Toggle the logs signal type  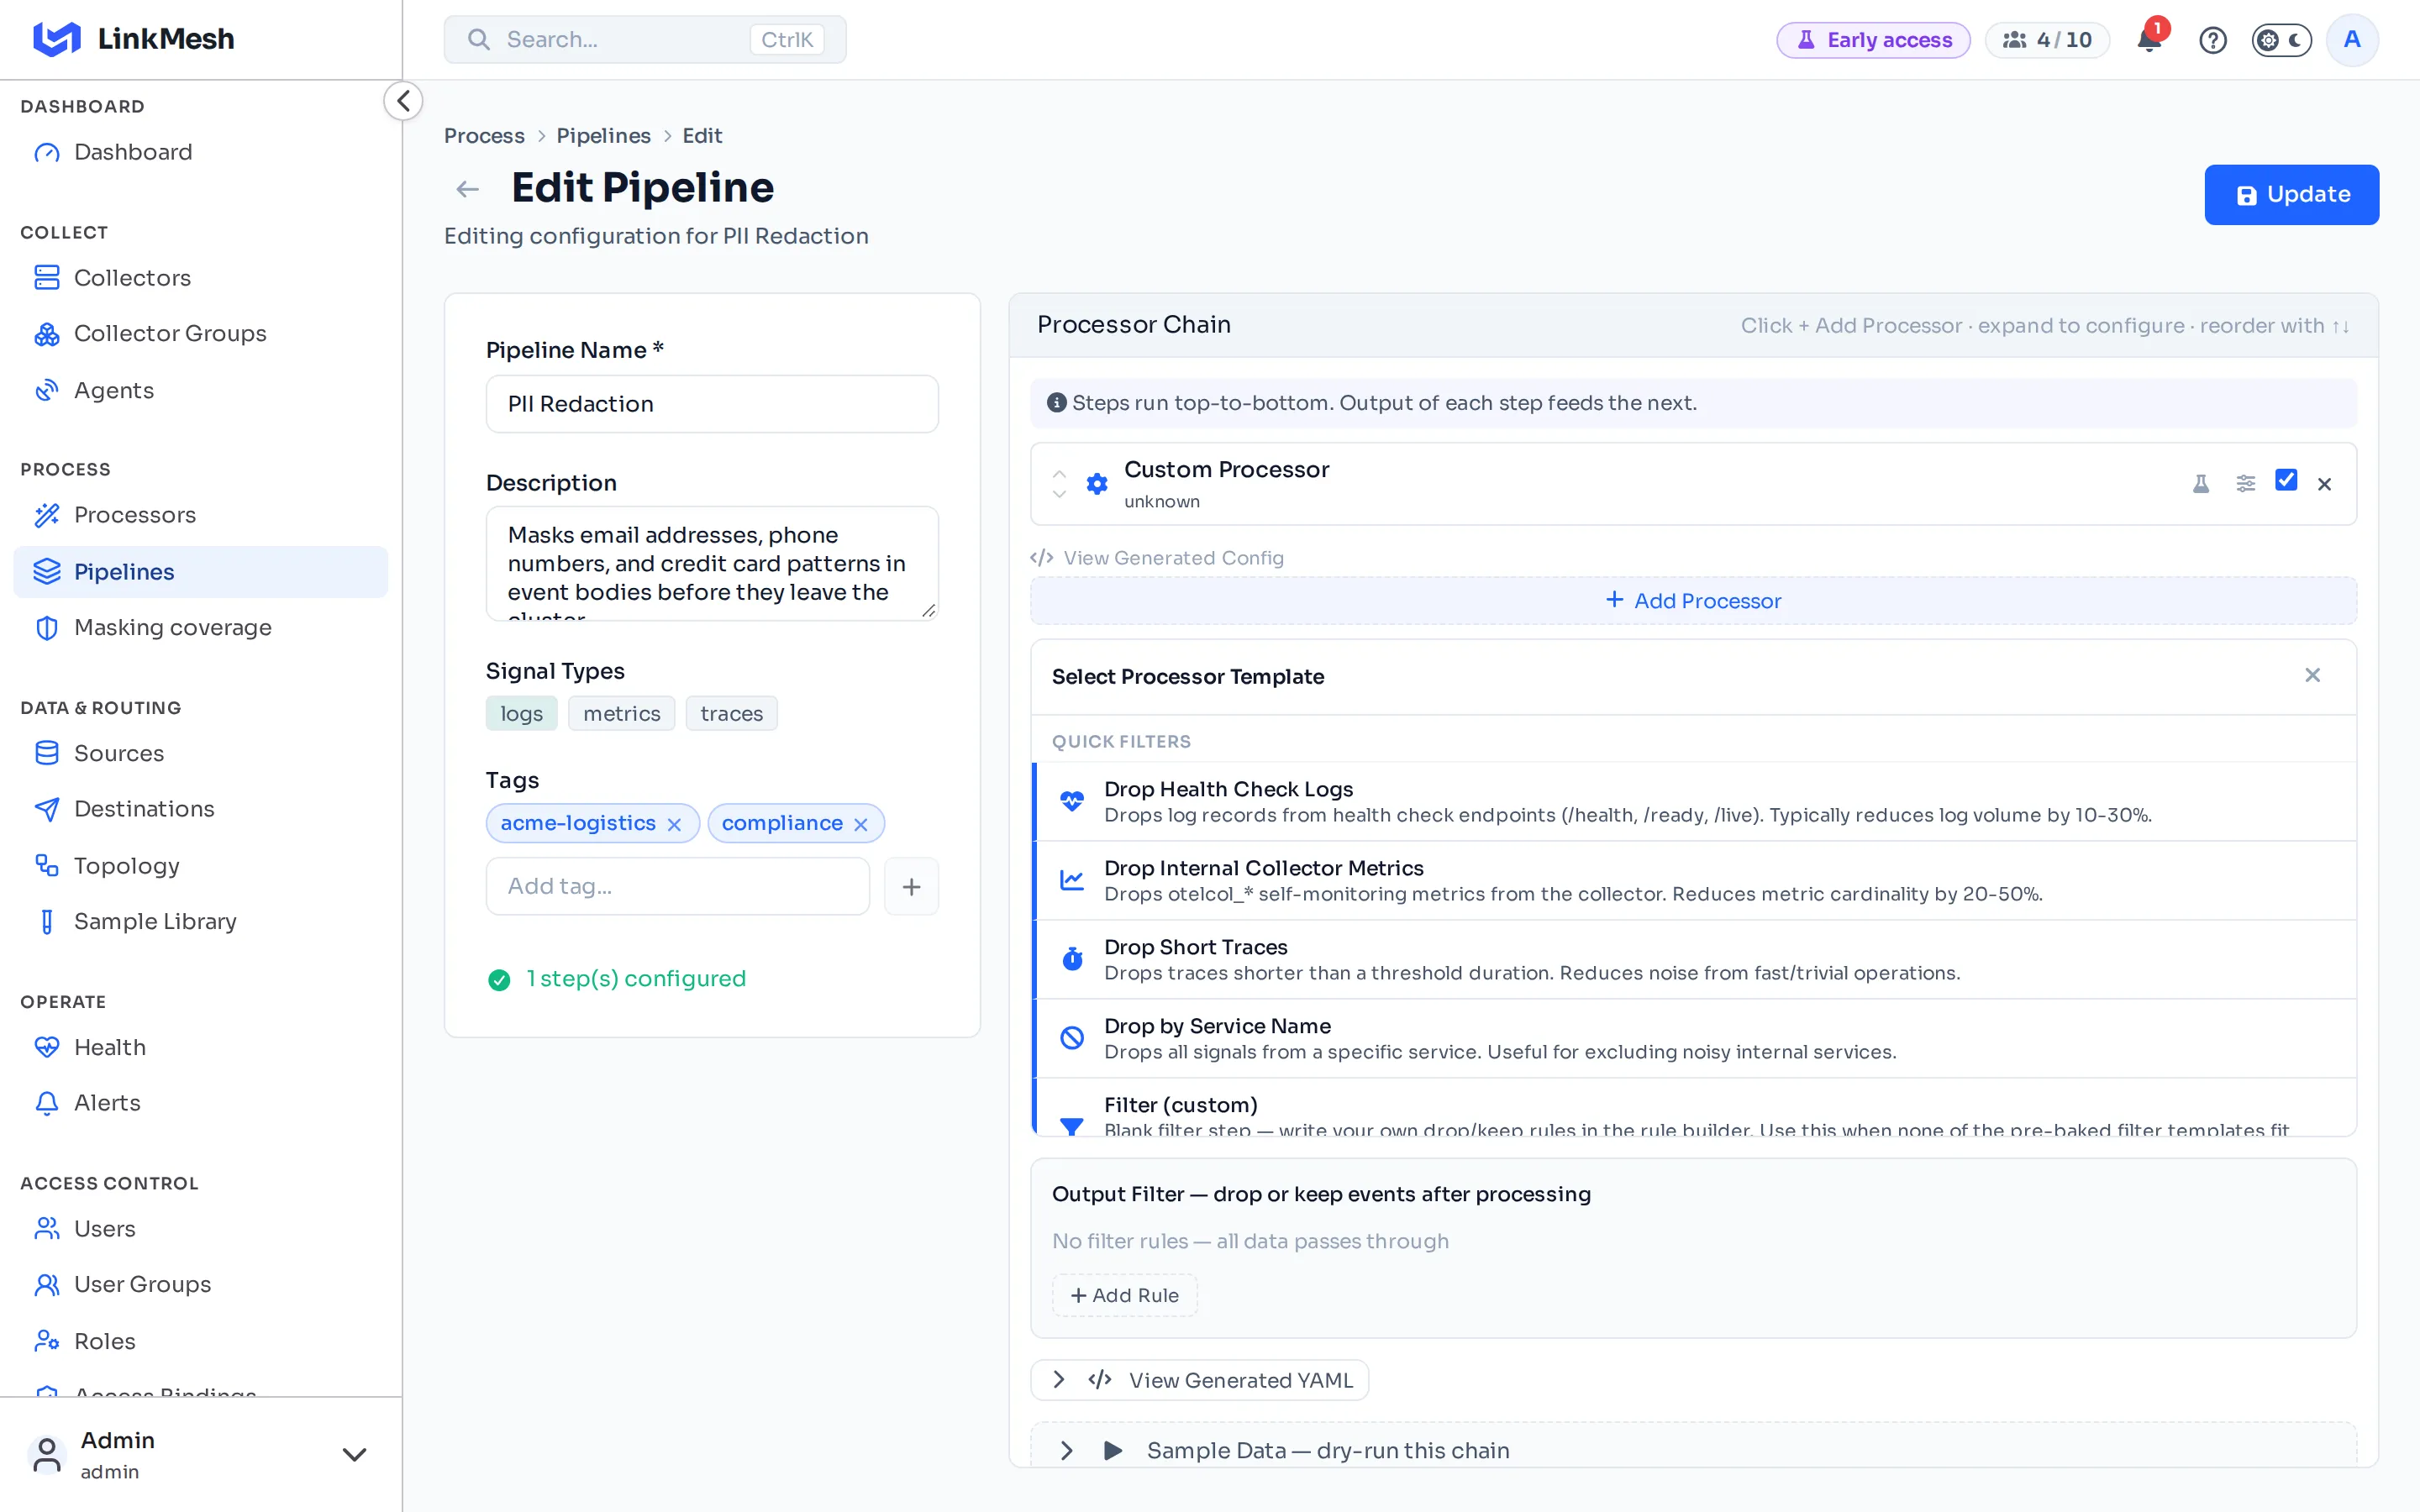tap(521, 713)
